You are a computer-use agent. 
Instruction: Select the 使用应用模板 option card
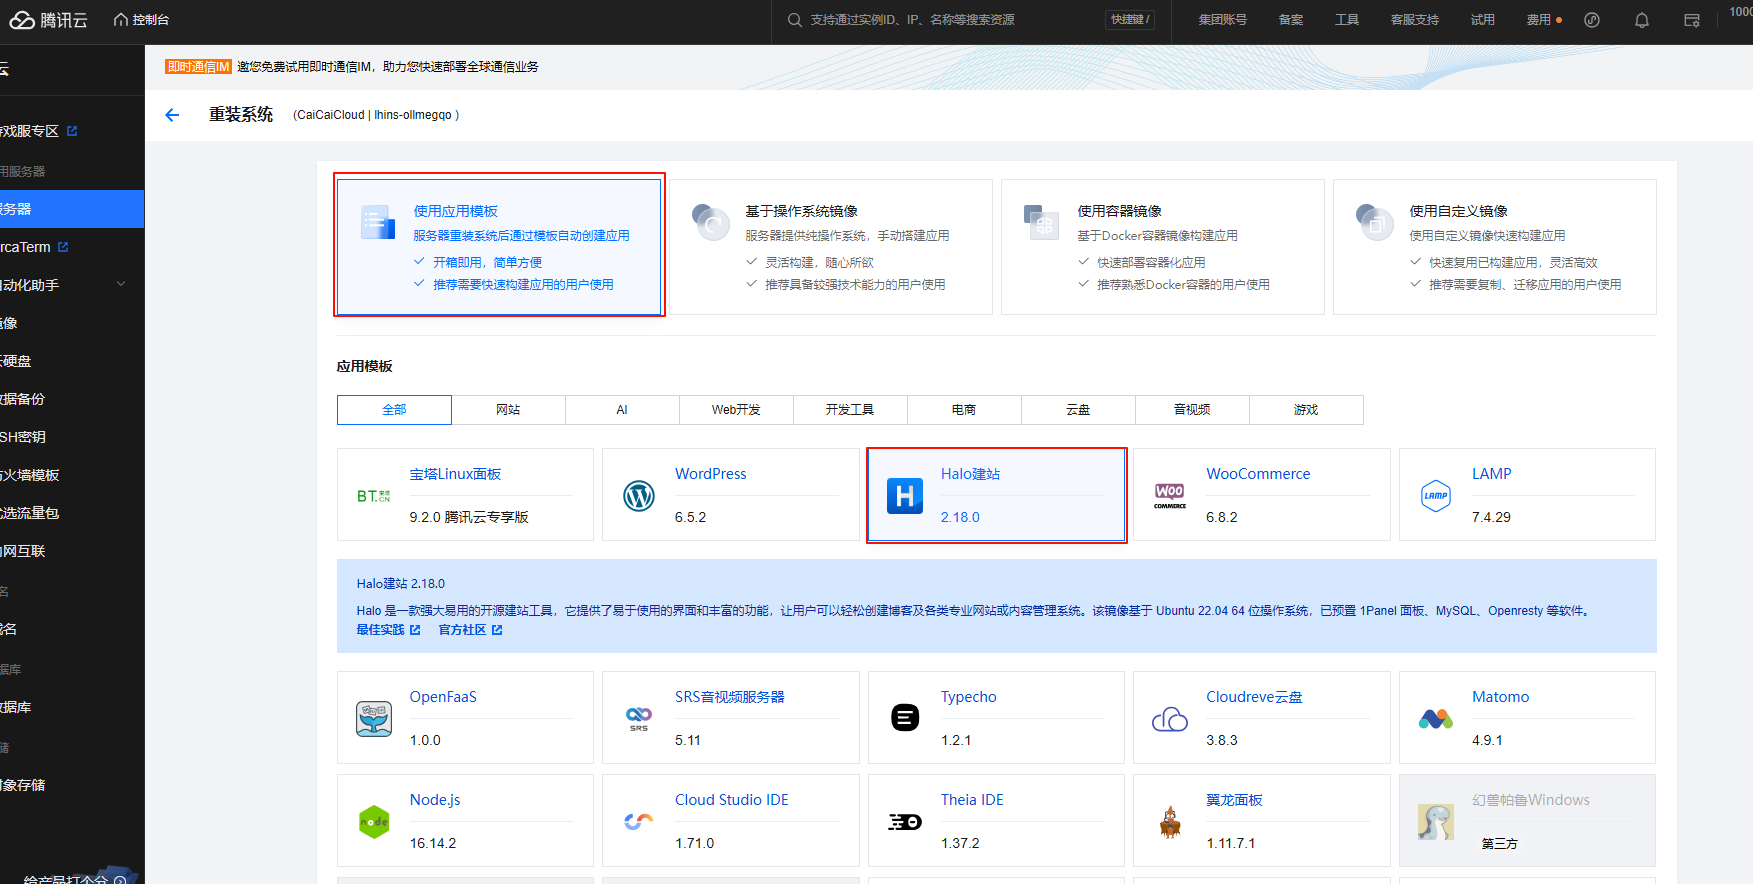pos(499,246)
